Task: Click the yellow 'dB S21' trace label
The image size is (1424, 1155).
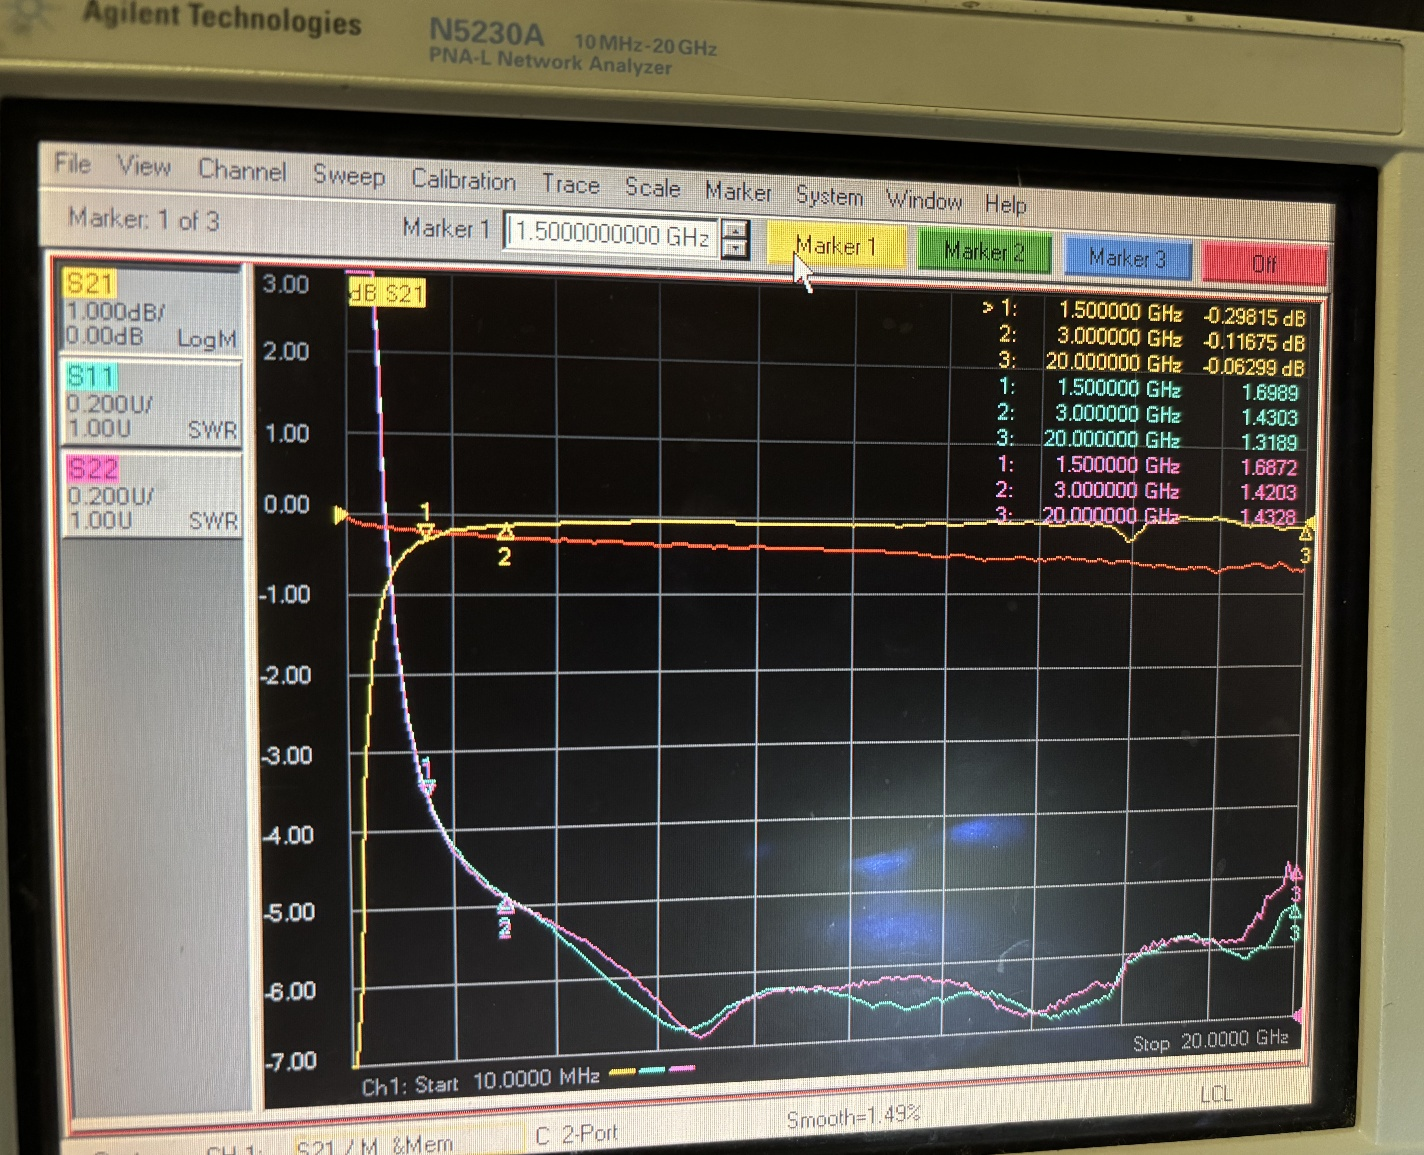Action: tap(387, 293)
